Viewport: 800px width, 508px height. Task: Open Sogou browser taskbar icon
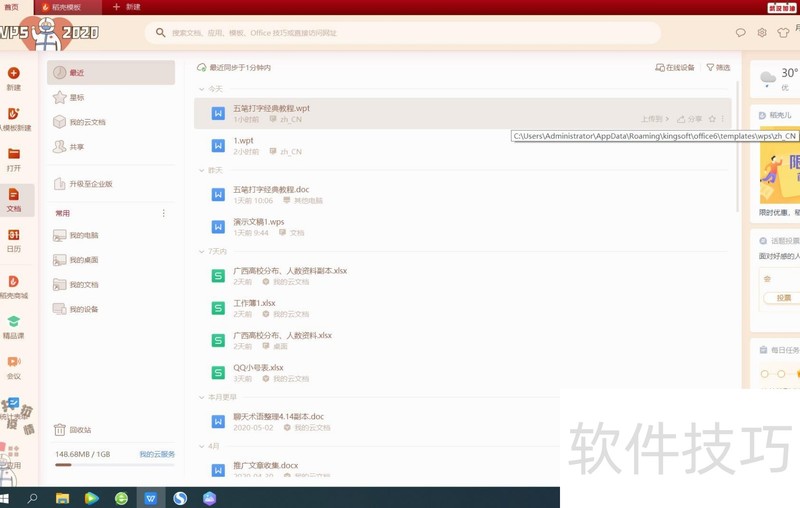tap(180, 498)
